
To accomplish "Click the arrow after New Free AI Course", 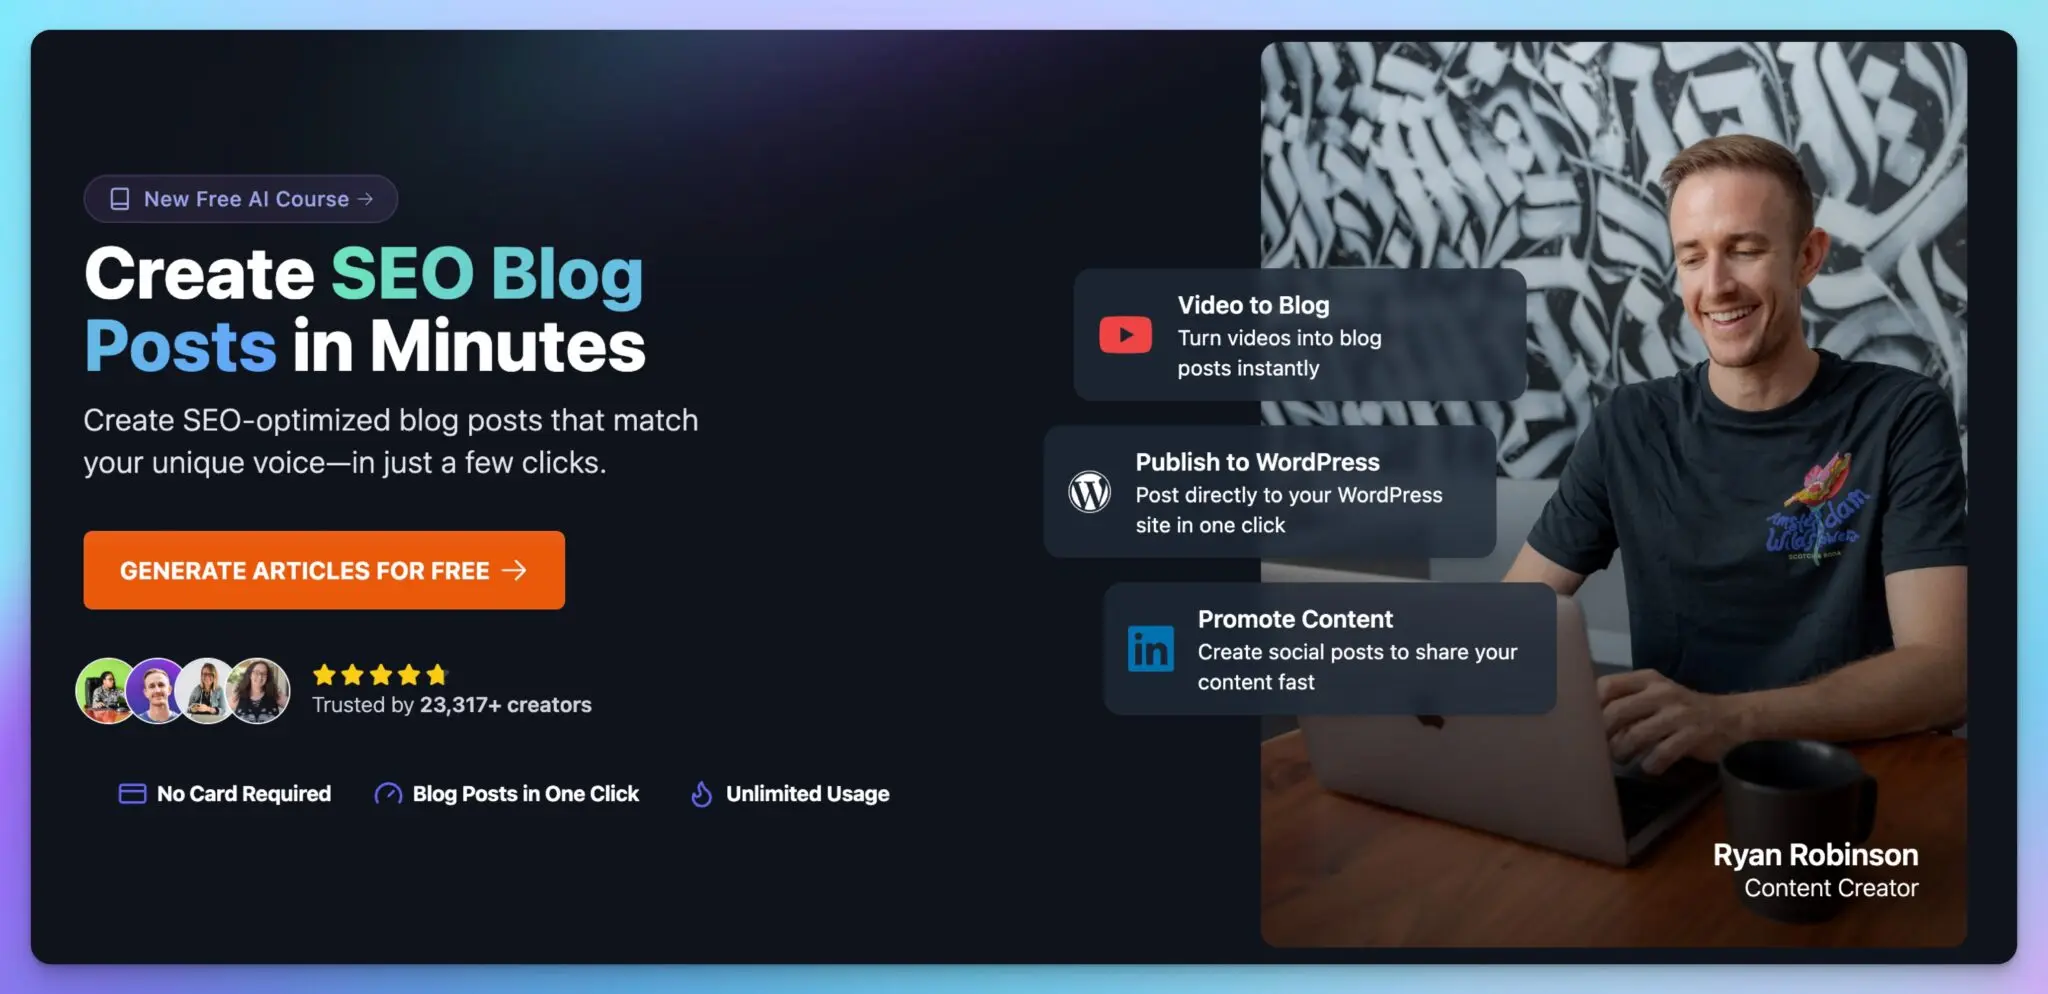I will (367, 198).
